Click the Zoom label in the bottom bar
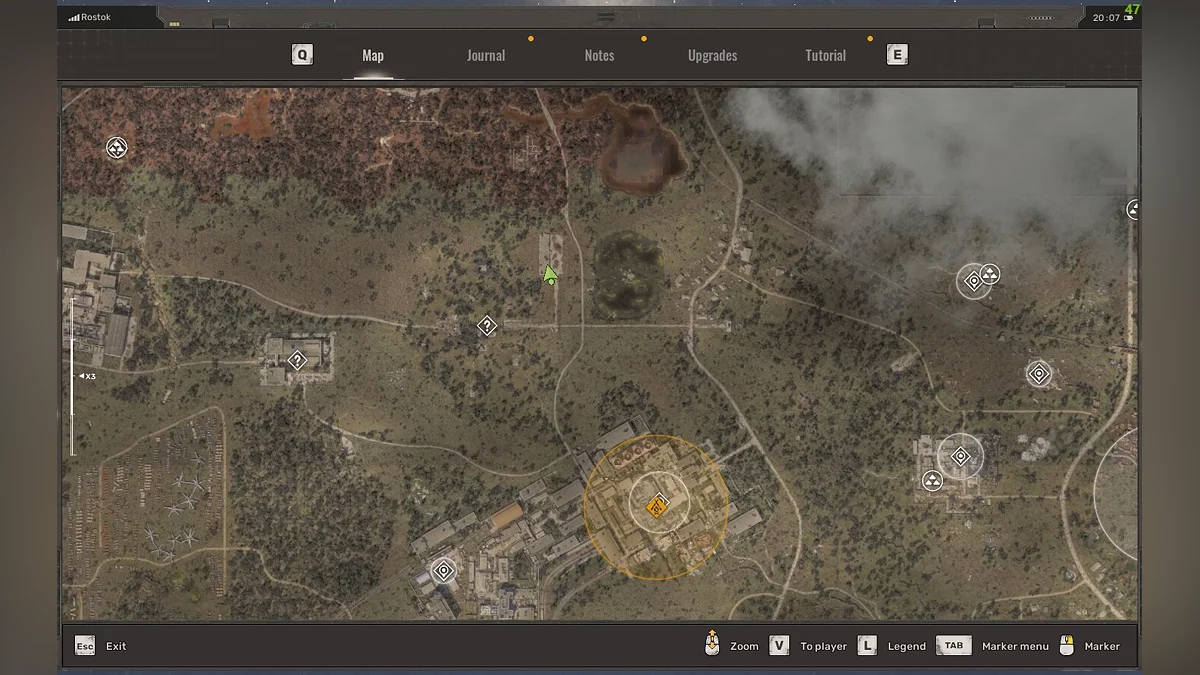The image size is (1200, 675). (744, 646)
